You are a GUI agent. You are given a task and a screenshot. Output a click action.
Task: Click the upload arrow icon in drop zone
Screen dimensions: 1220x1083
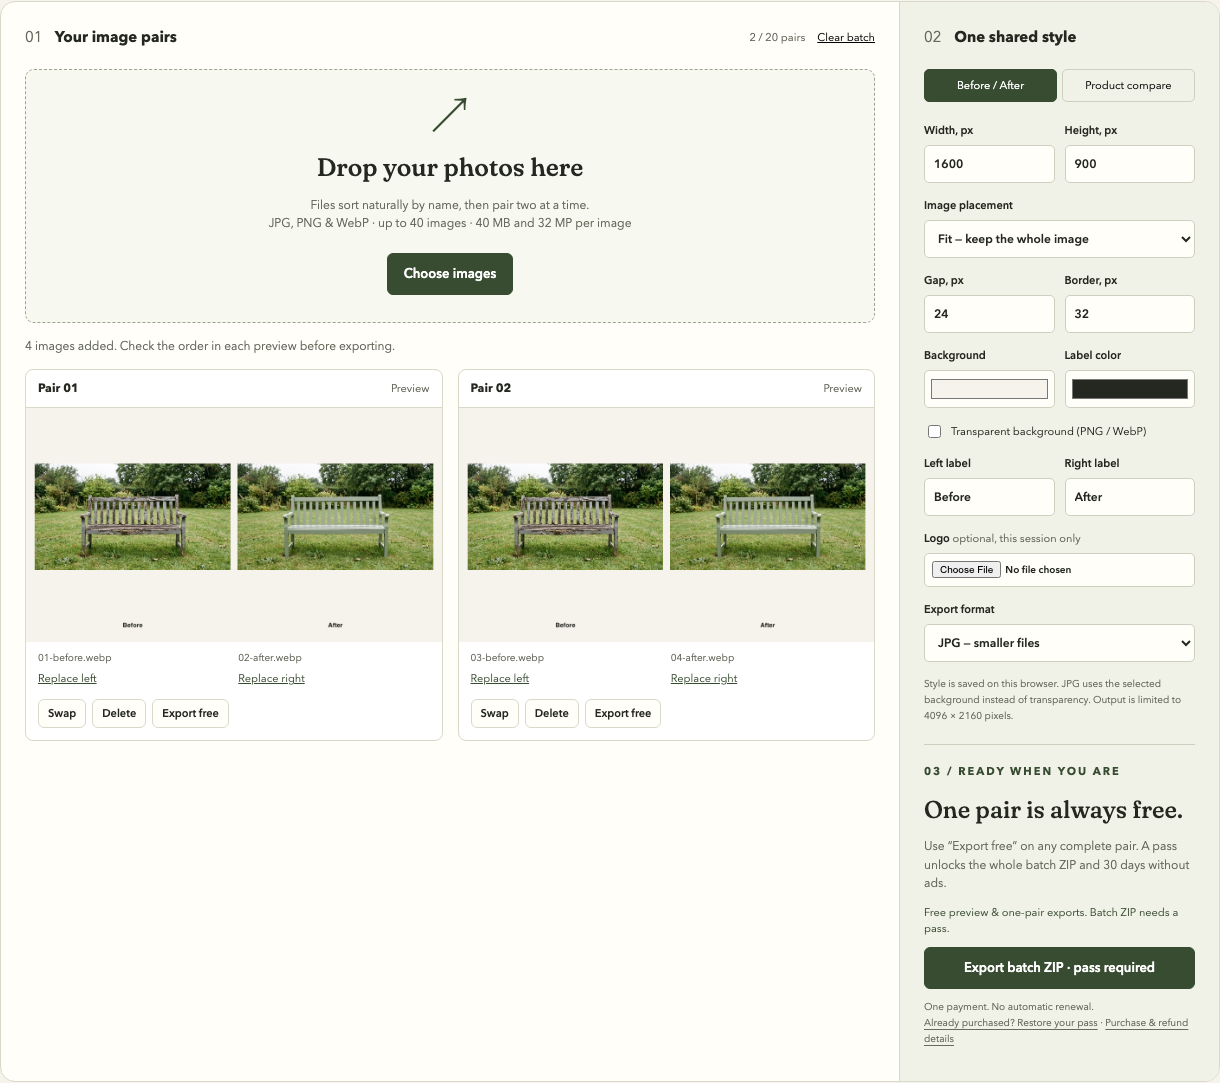450,115
